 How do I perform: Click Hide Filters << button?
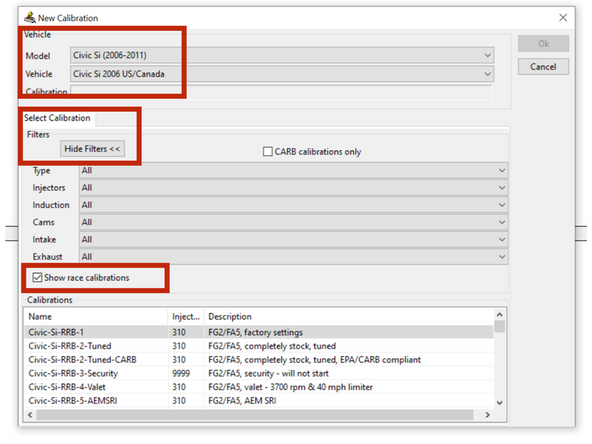coord(92,149)
